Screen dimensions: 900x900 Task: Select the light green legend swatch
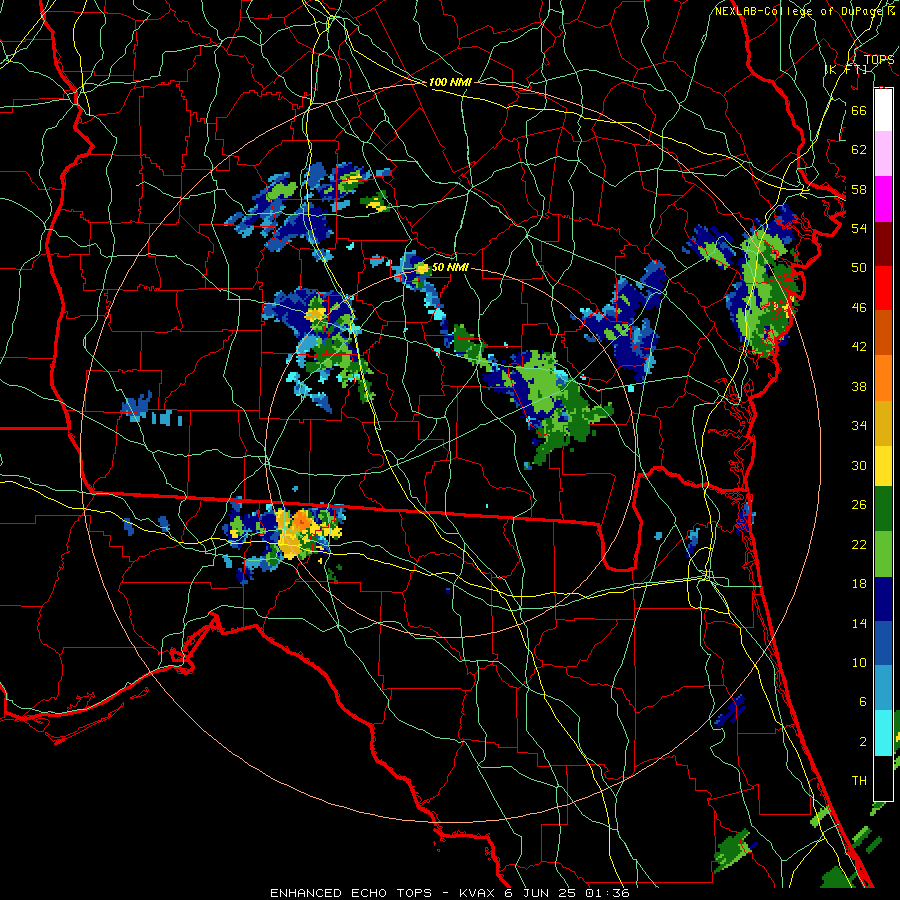pyautogui.click(x=883, y=554)
